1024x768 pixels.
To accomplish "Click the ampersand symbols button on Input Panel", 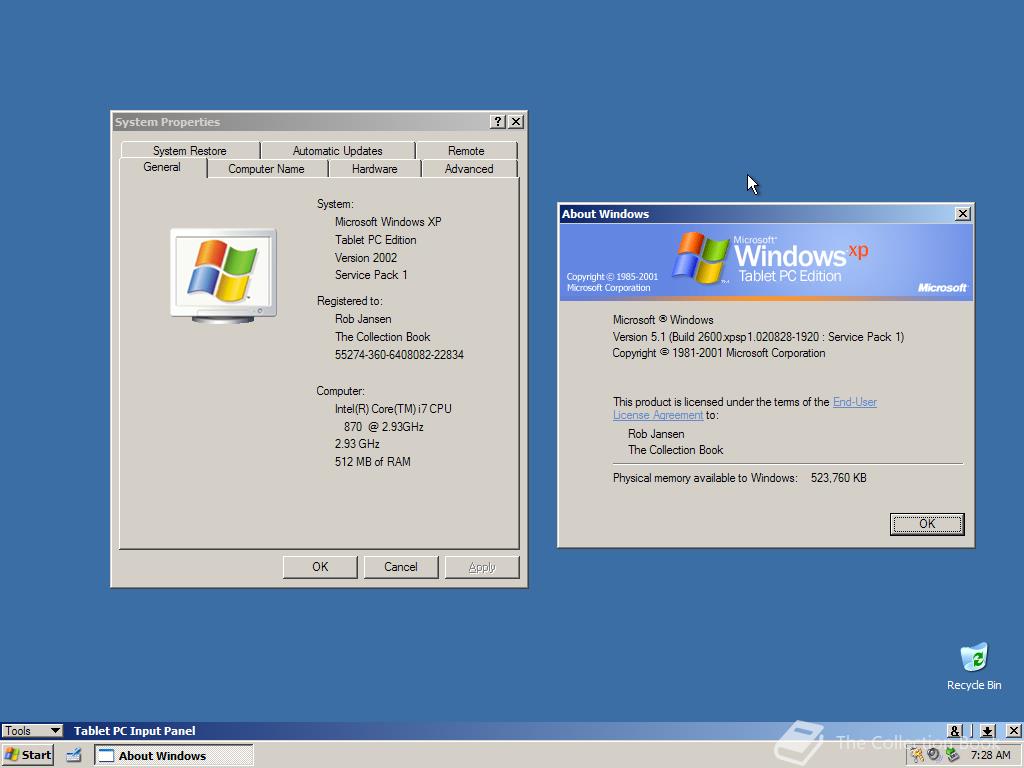I will click(x=955, y=731).
